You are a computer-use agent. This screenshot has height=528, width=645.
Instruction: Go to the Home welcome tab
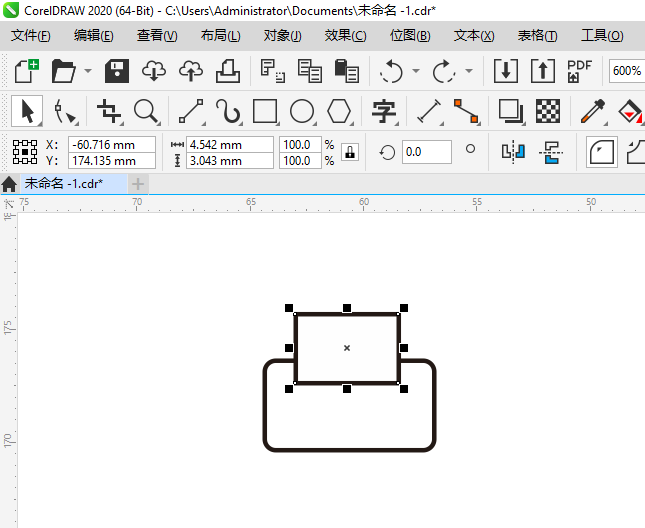pyautogui.click(x=9, y=184)
